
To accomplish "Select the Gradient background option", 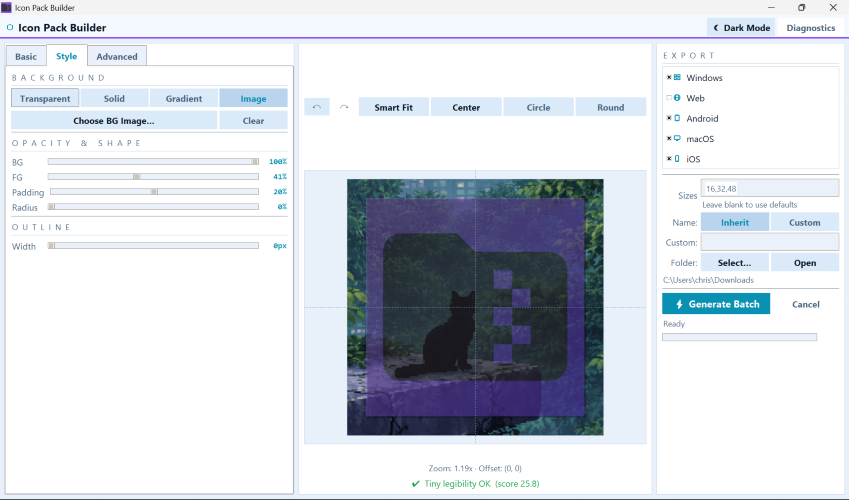I will 184,98.
